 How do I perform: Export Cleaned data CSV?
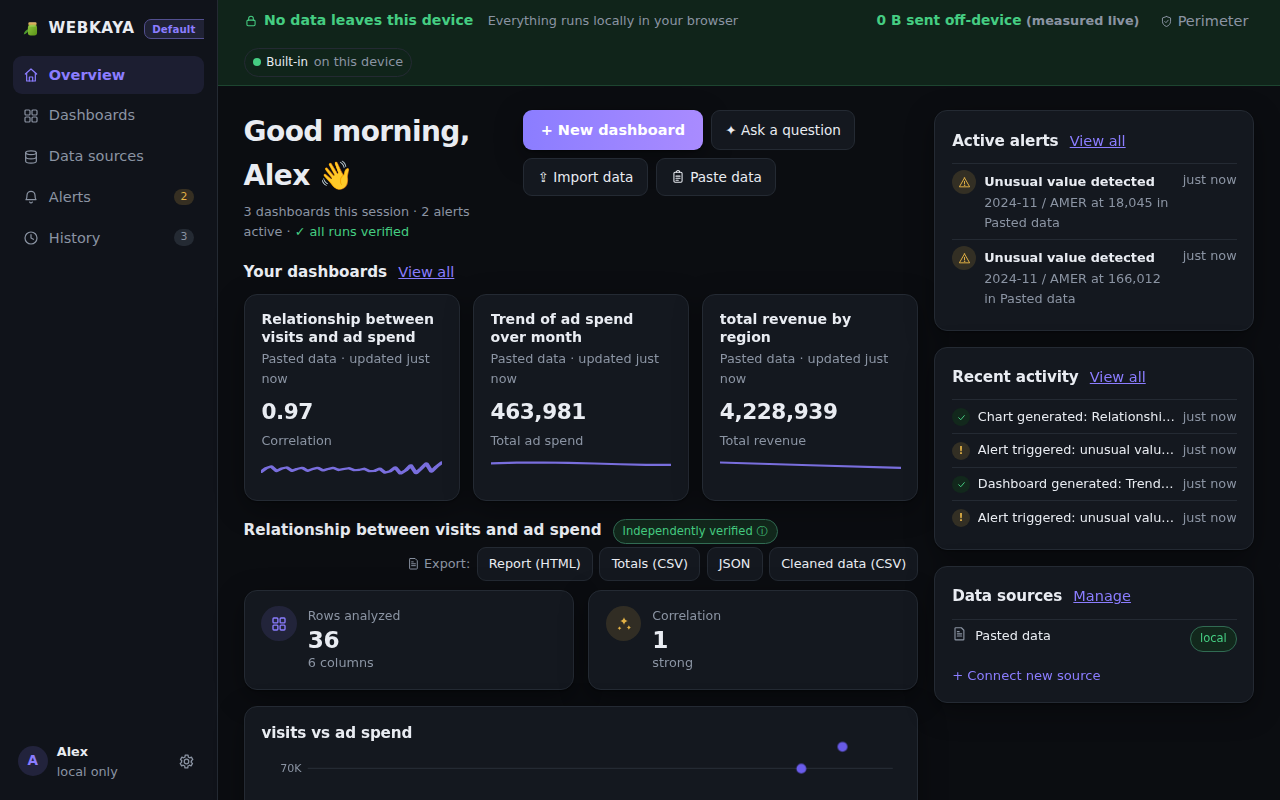[843, 564]
